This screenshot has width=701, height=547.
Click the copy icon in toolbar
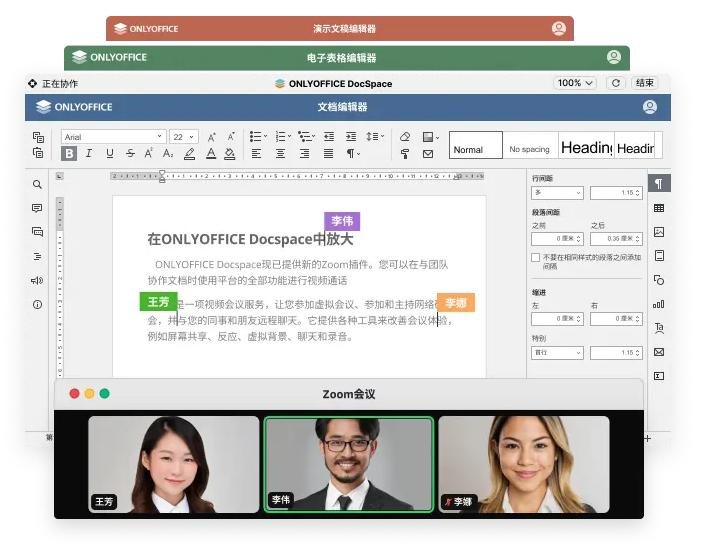tap(38, 137)
